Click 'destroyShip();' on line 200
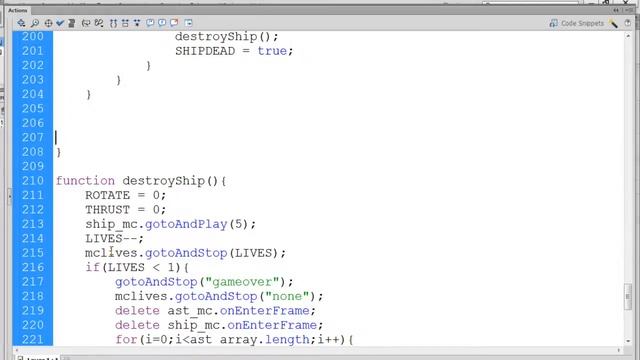640x360 pixels. (227, 37)
